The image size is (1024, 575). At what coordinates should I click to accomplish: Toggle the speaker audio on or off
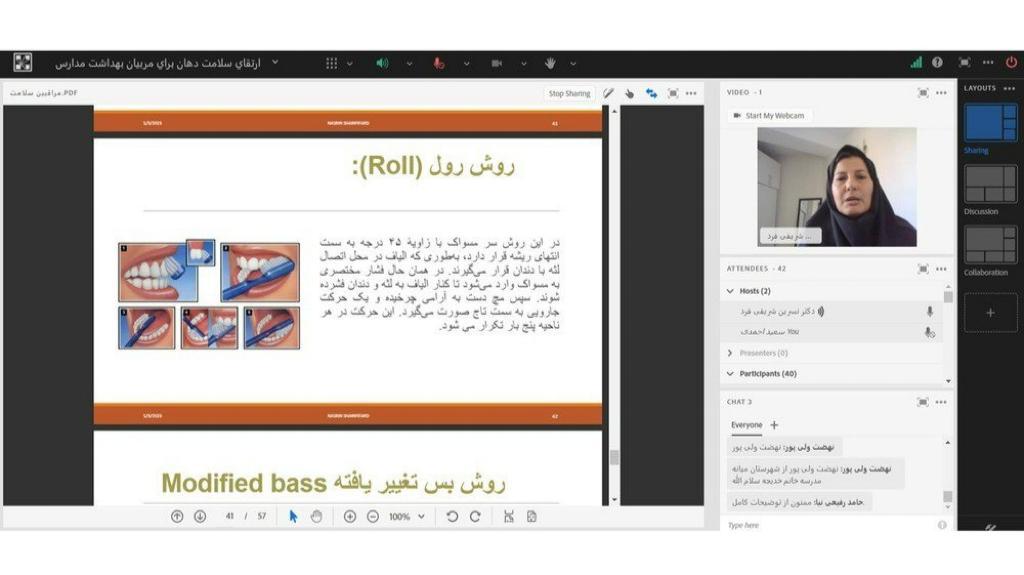click(x=382, y=63)
